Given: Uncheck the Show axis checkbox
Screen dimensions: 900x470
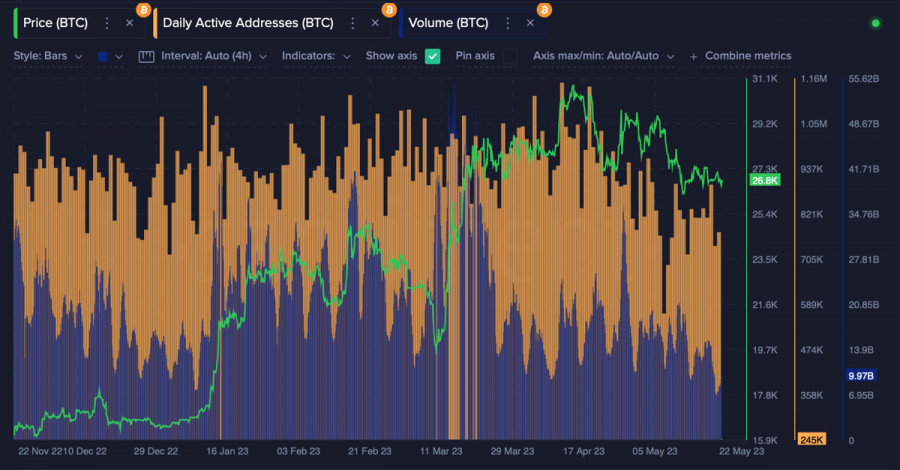Looking at the screenshot, I should (x=432, y=56).
